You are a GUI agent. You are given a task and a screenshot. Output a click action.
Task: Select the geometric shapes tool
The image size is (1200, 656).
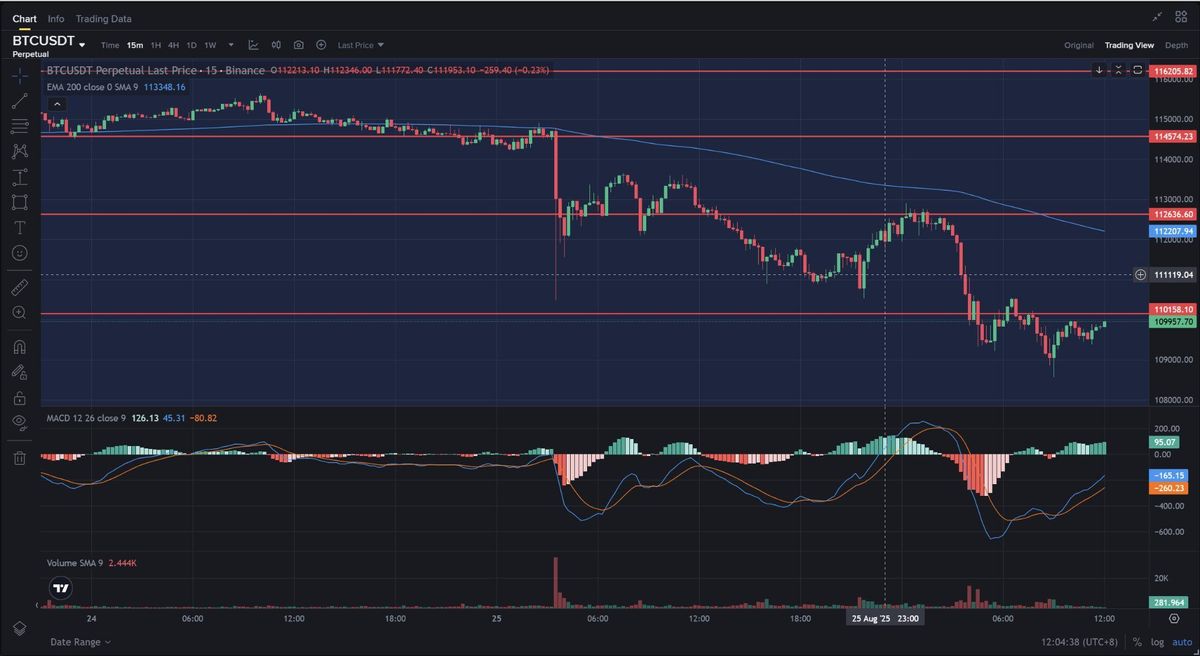click(19, 202)
